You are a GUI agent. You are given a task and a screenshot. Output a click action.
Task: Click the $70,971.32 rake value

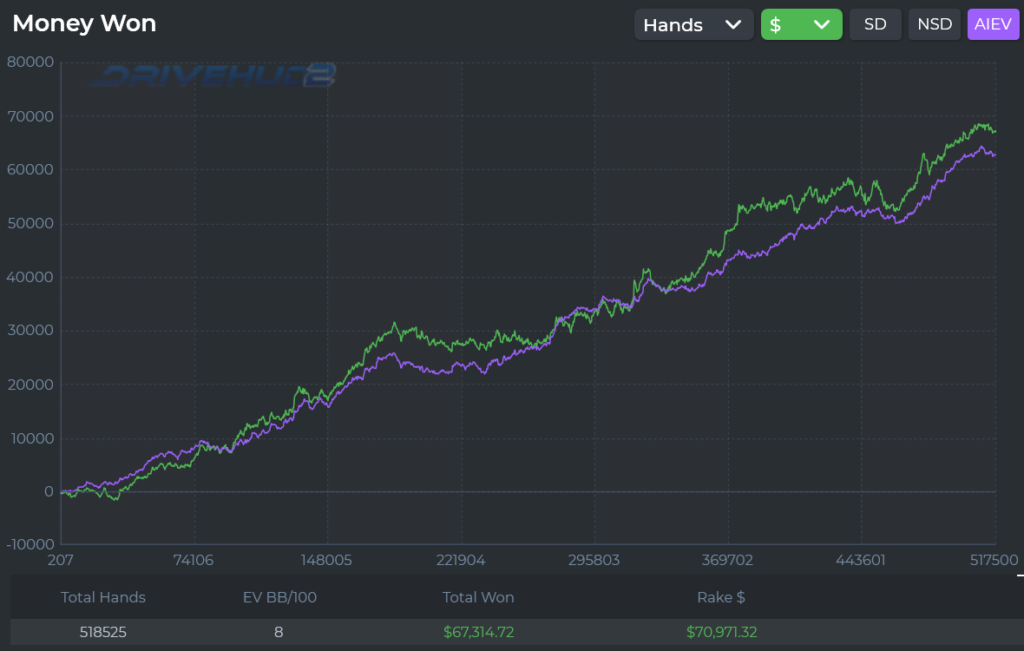click(728, 632)
